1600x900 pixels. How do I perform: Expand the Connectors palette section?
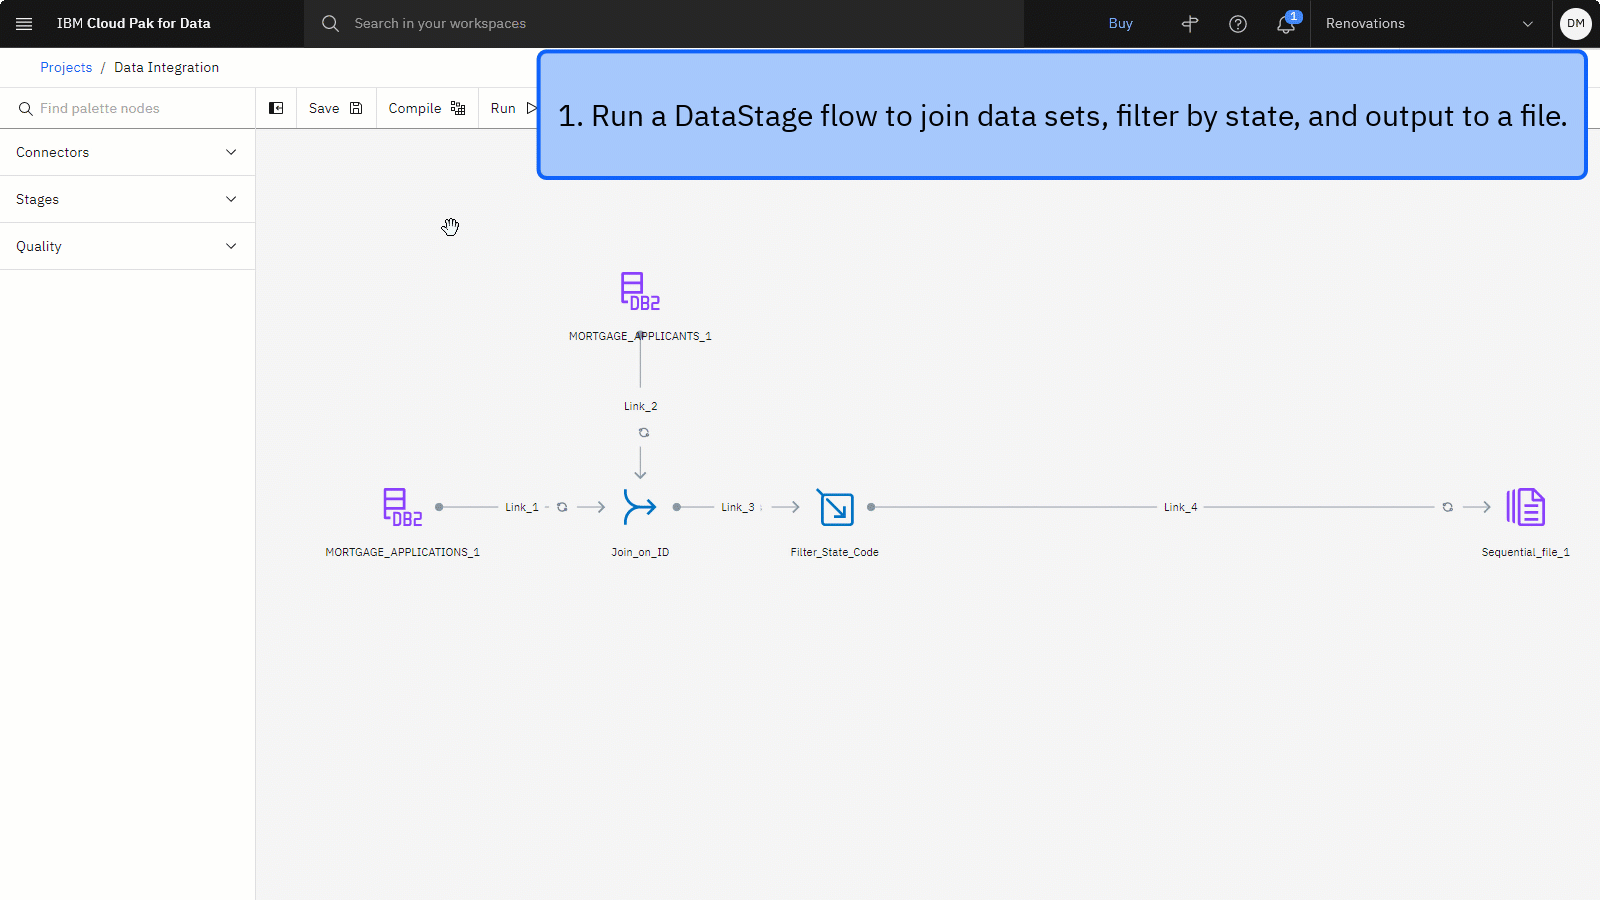[127, 152]
